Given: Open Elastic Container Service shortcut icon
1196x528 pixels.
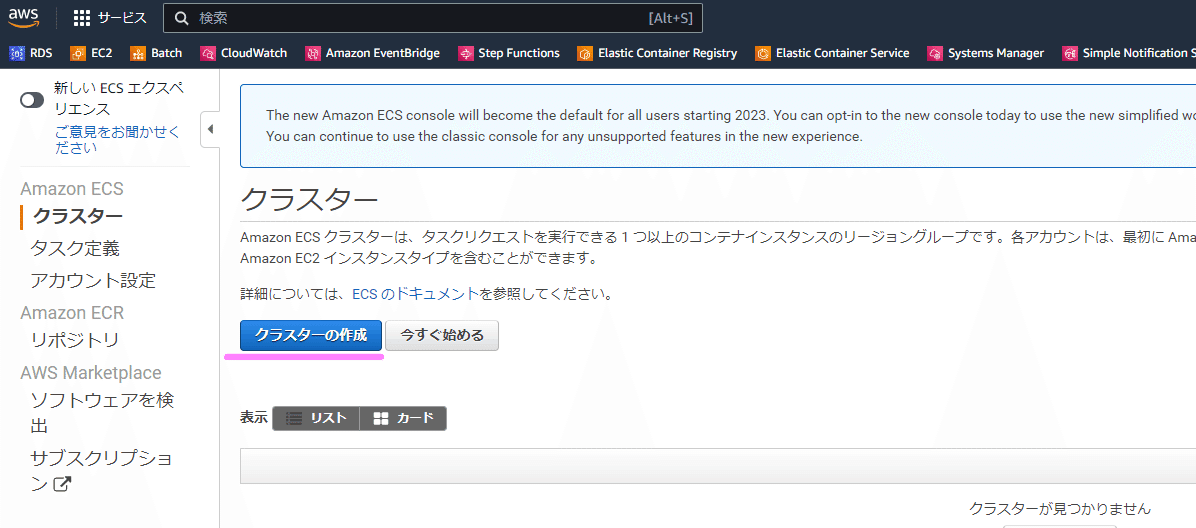Looking at the screenshot, I should coord(763,53).
